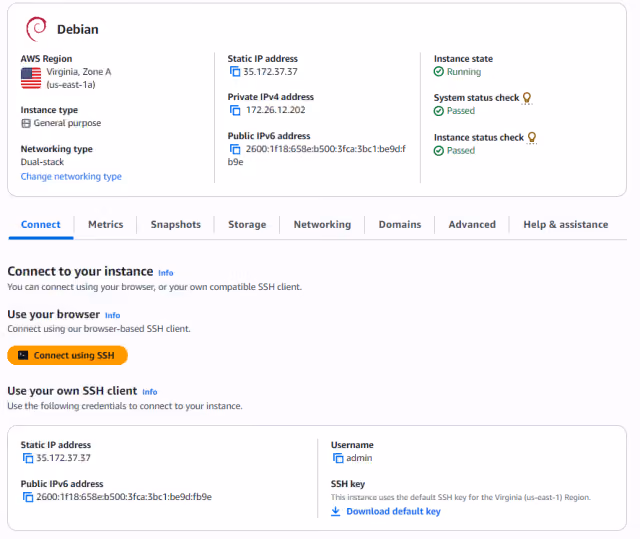This screenshot has height=539, width=640.
Task: Click the General purpose instance type text
Action: tap(67, 123)
